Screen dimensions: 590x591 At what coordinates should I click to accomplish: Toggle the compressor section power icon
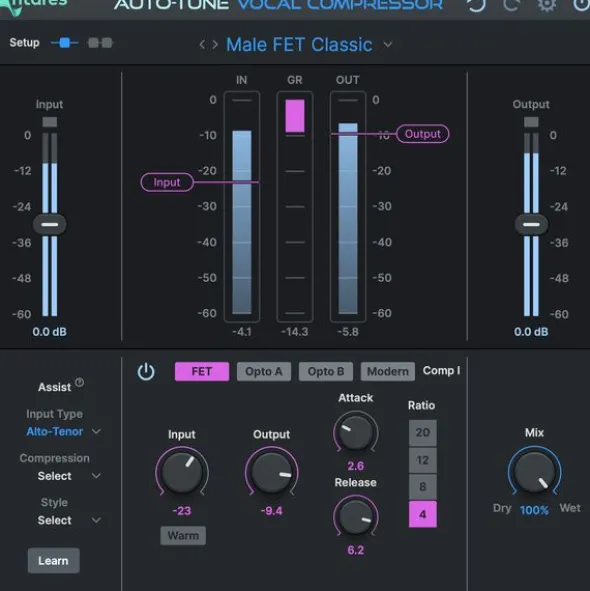146,372
